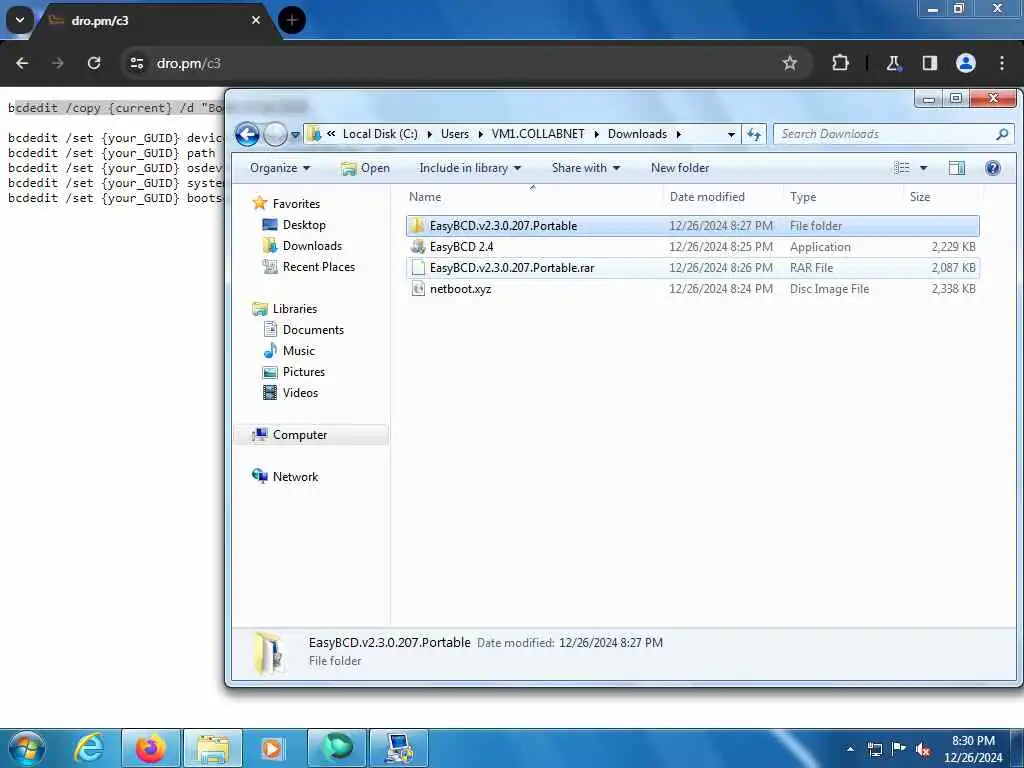Go back in Chrome browser

coord(22,63)
